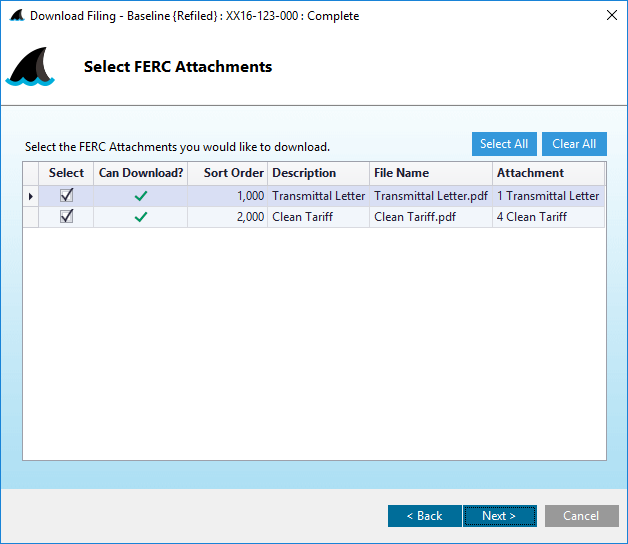Click the title bar app icon
The image size is (628, 544).
(16, 16)
